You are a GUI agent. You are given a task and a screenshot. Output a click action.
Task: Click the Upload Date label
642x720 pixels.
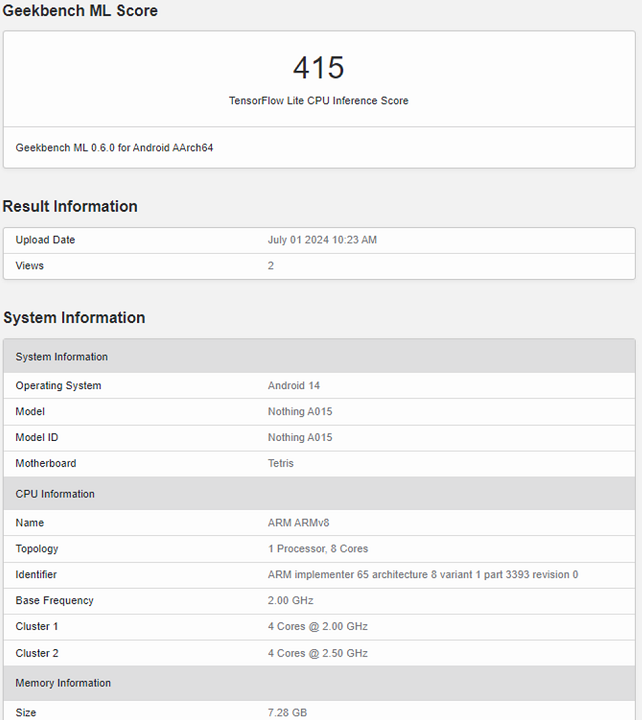[x=45, y=240]
